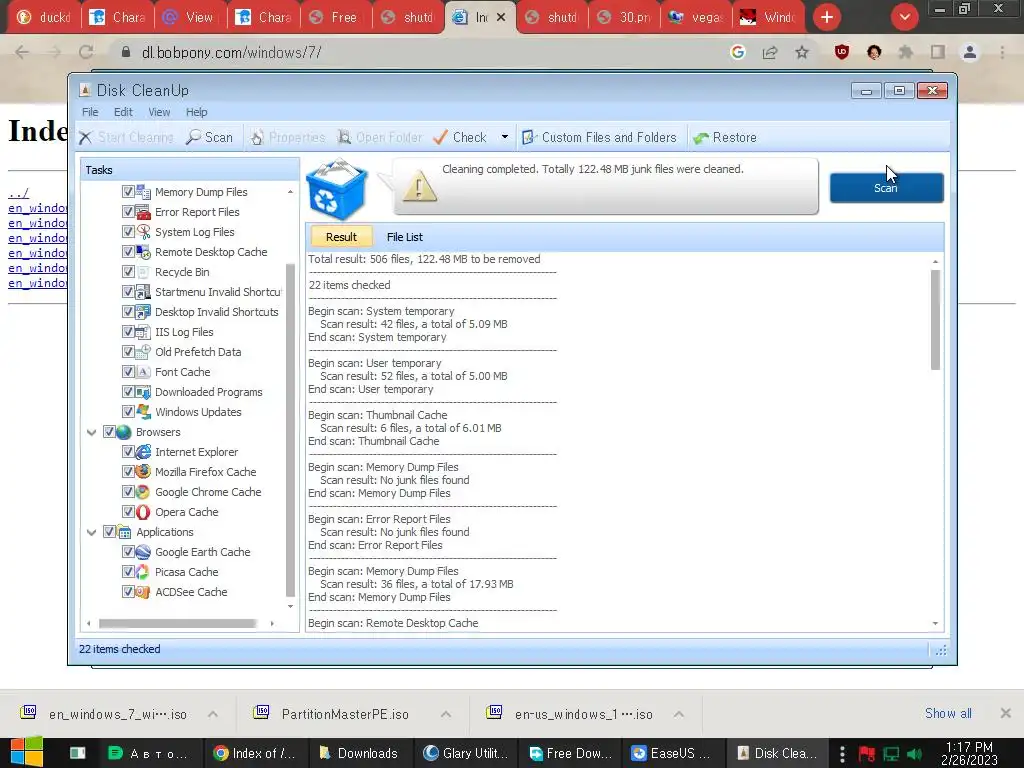Screen dimensions: 1024x768
Task: Open EaseUS from the taskbar
Action: tap(671, 753)
